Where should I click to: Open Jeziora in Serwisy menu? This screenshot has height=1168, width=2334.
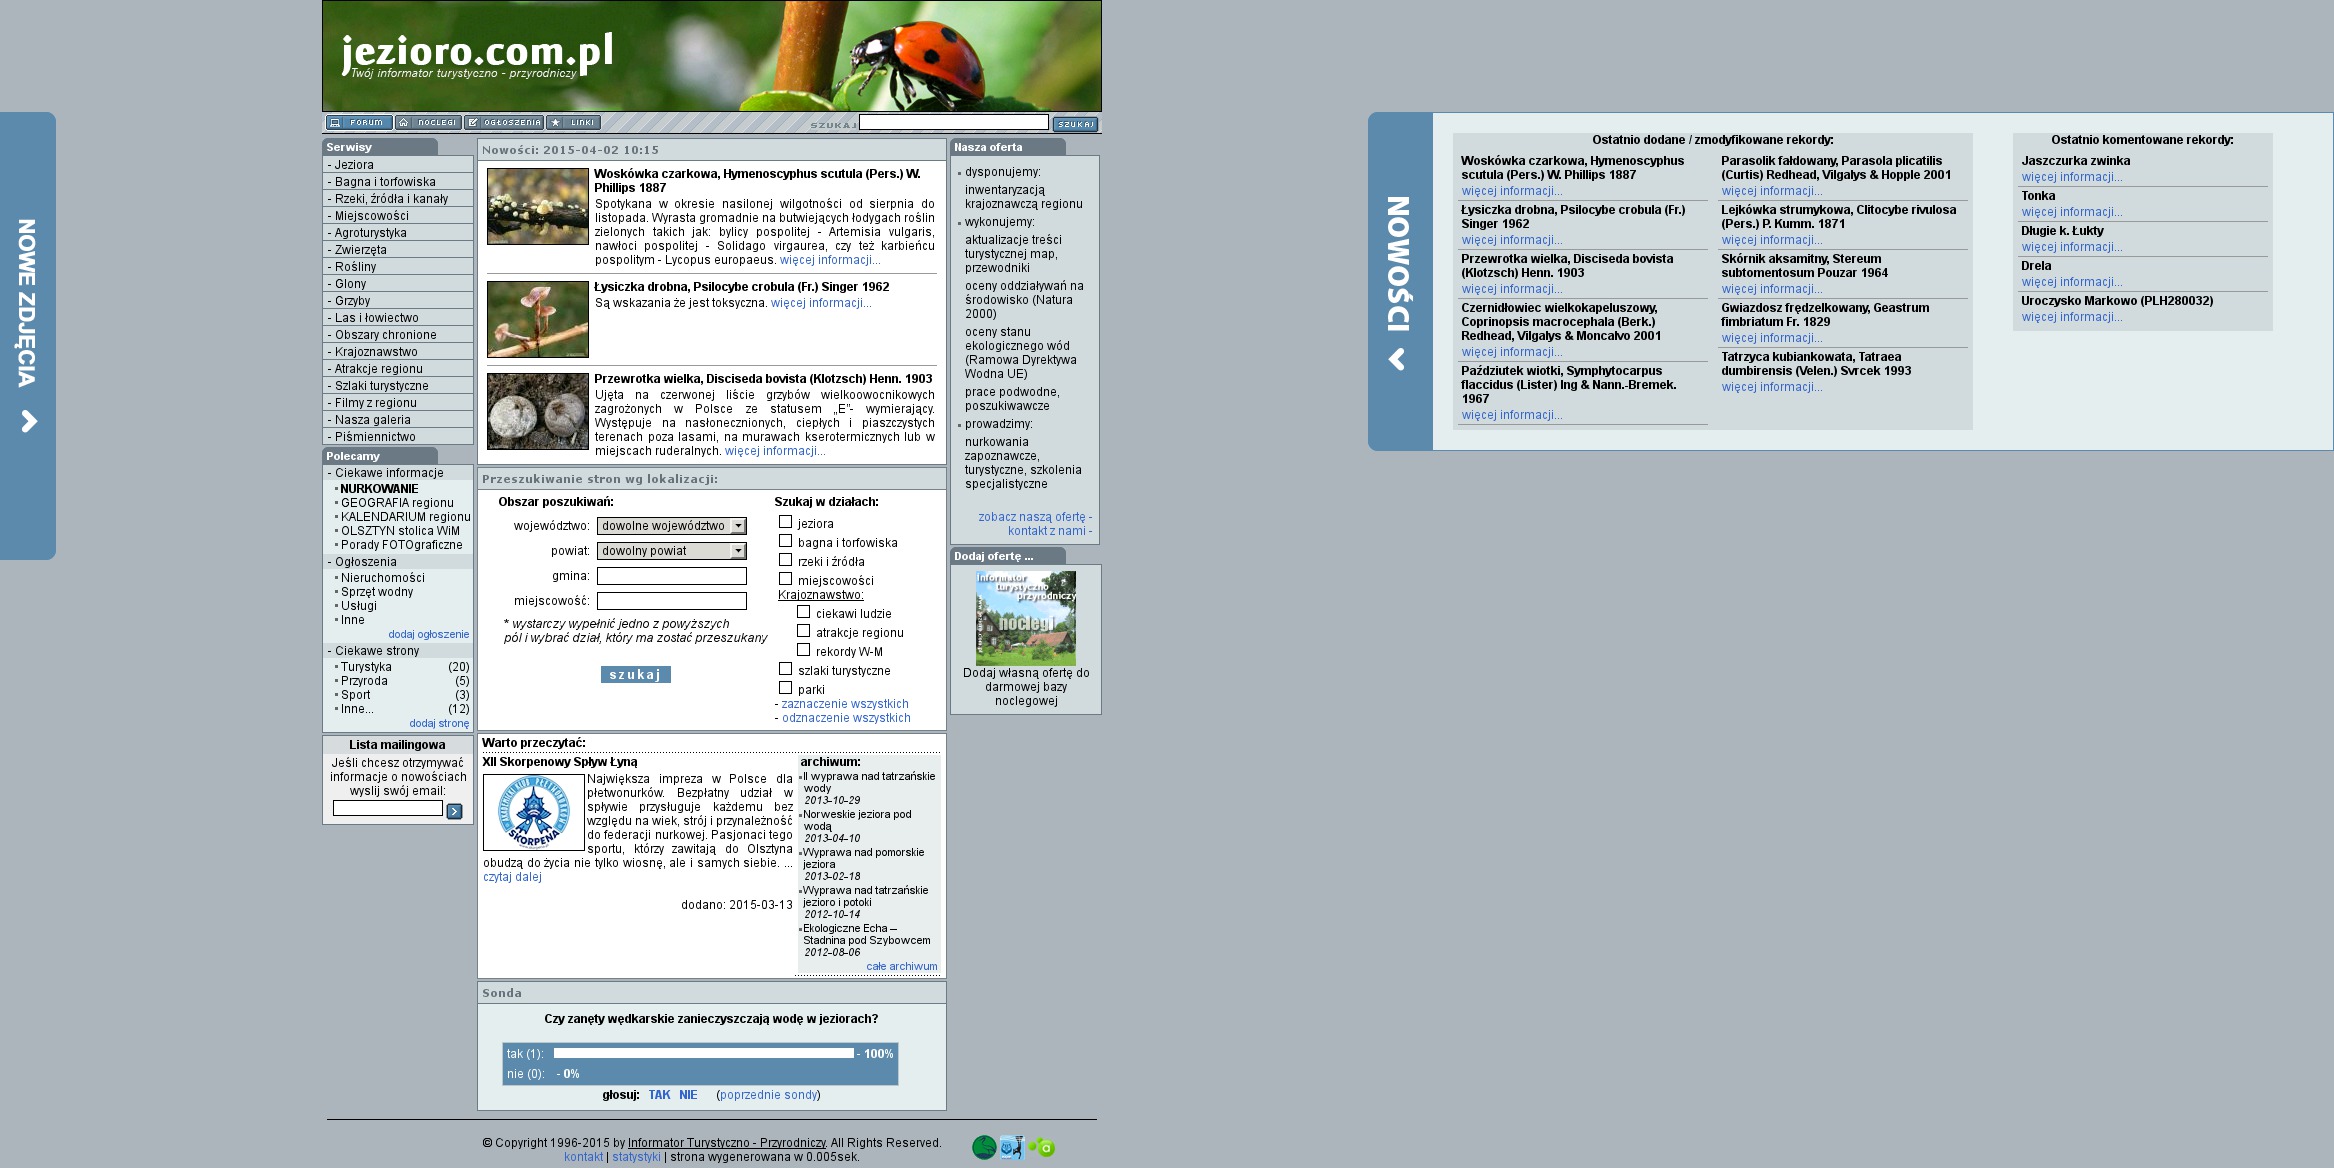[x=354, y=165]
